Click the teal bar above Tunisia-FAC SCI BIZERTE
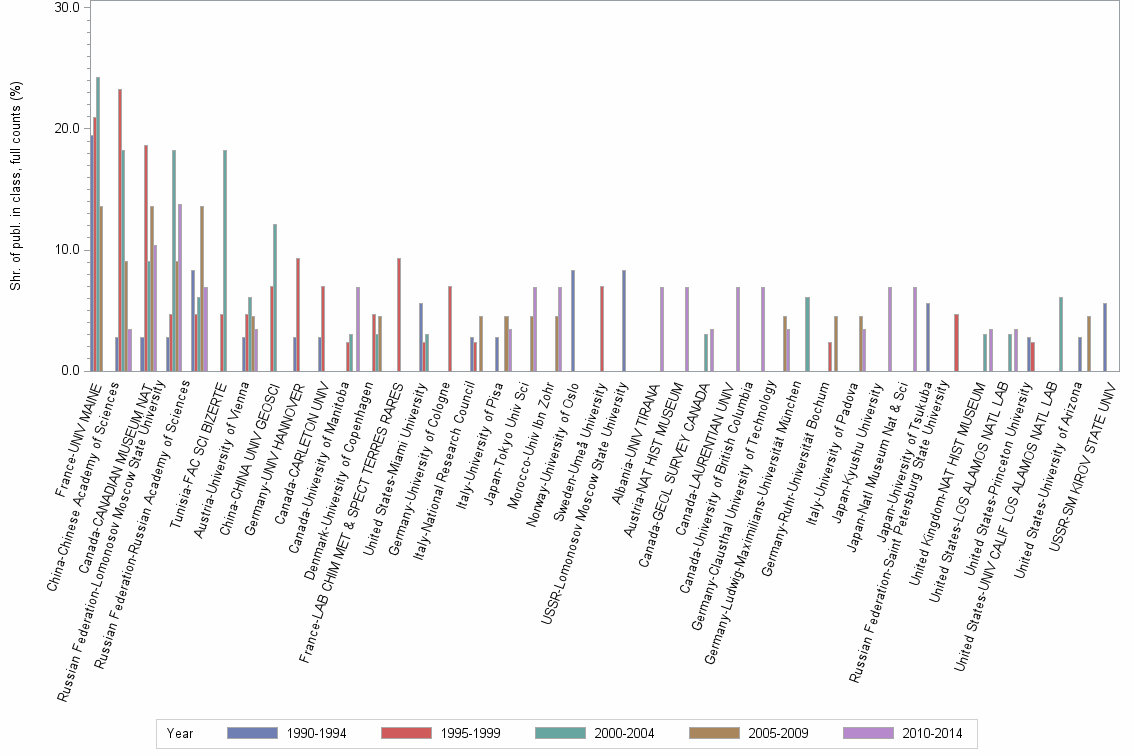 tap(226, 260)
